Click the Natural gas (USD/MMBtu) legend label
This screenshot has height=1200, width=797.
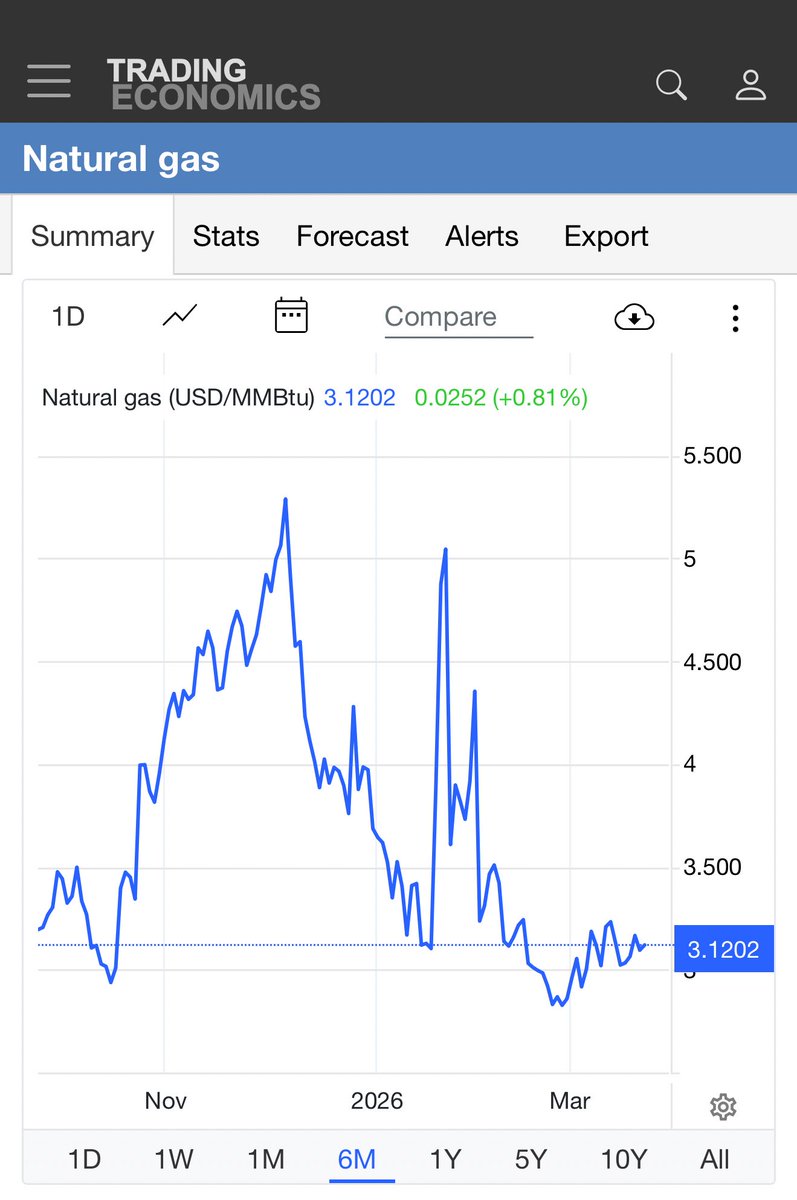pos(178,398)
